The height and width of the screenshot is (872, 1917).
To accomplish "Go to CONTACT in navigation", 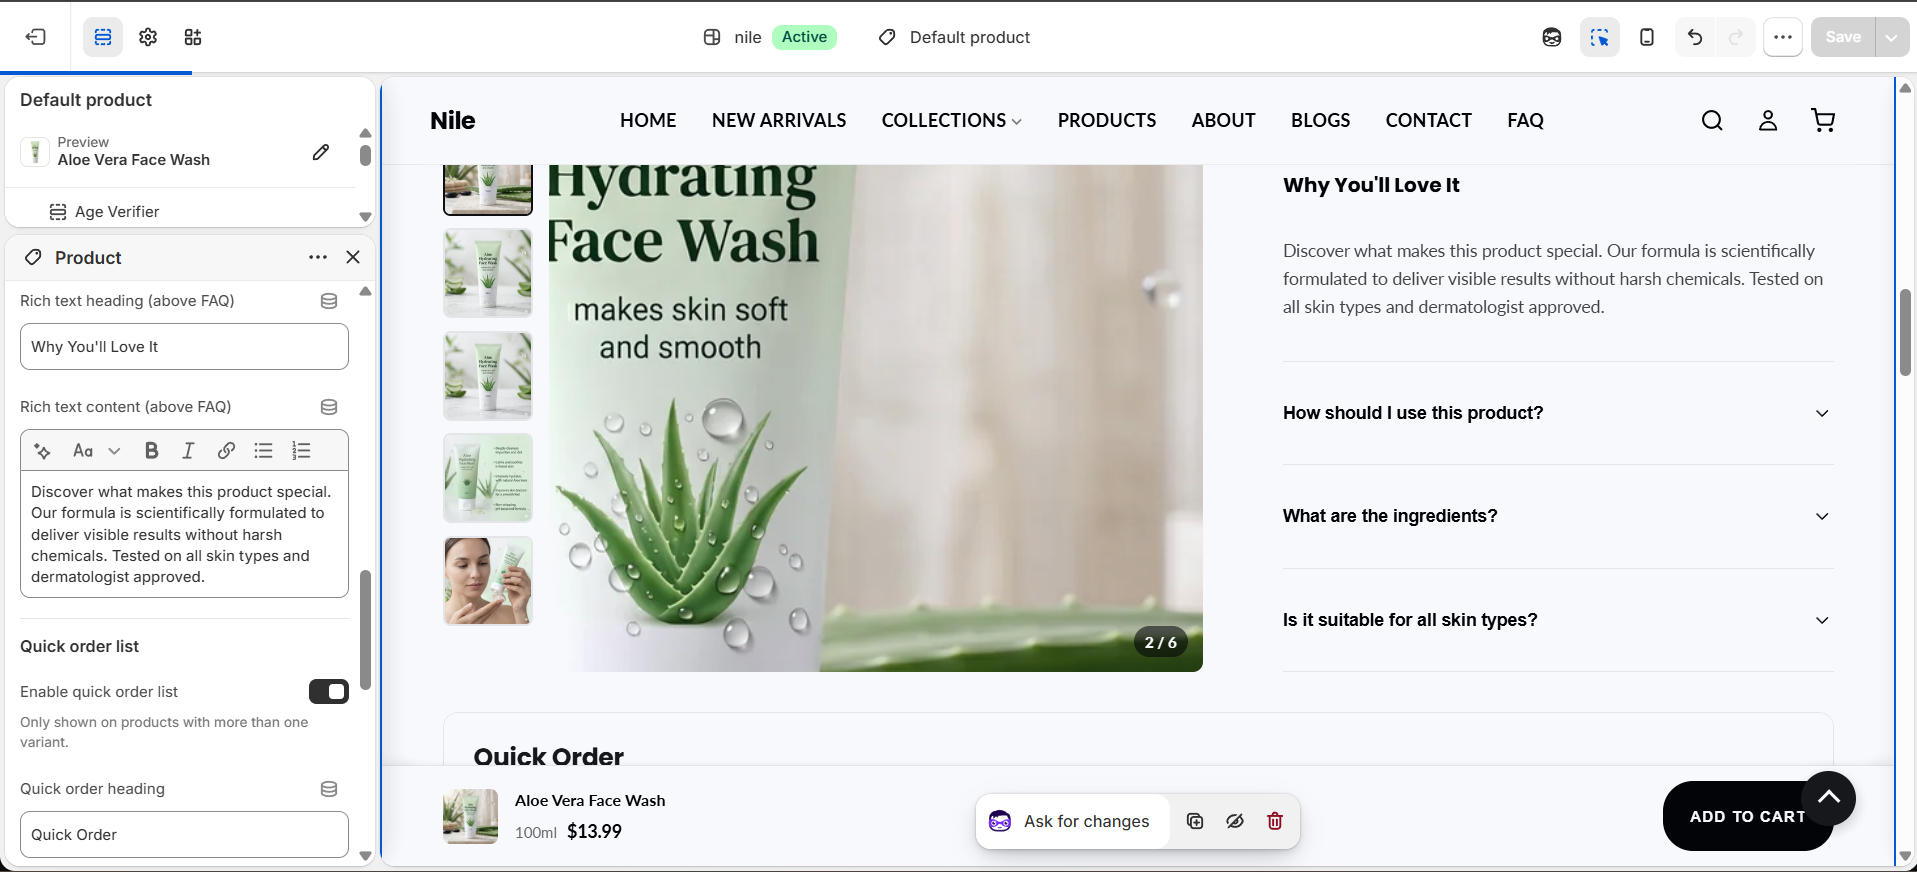I will click(x=1428, y=121).
